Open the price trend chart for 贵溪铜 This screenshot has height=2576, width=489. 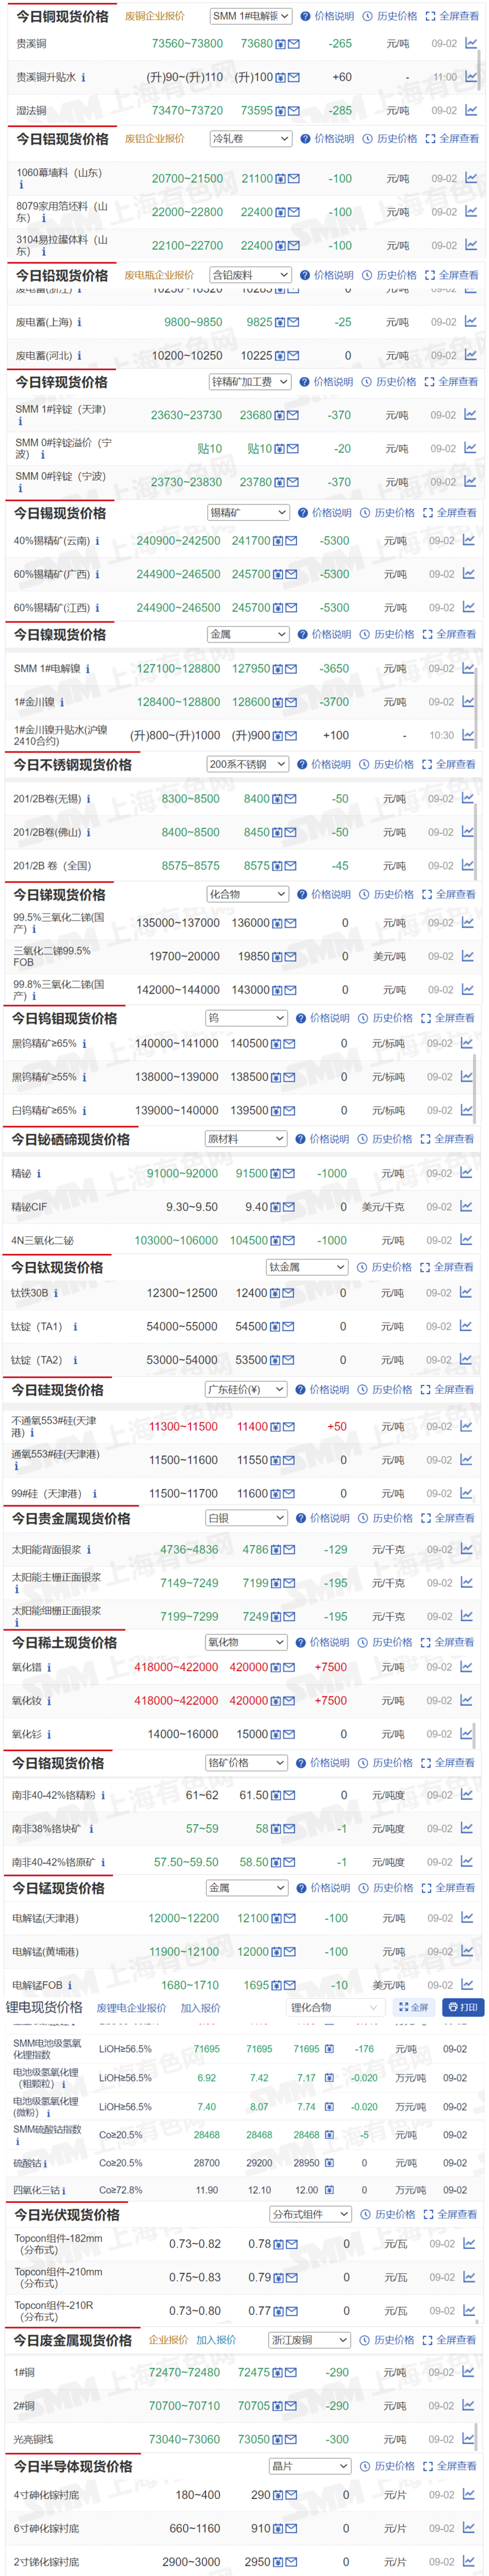pos(471,44)
